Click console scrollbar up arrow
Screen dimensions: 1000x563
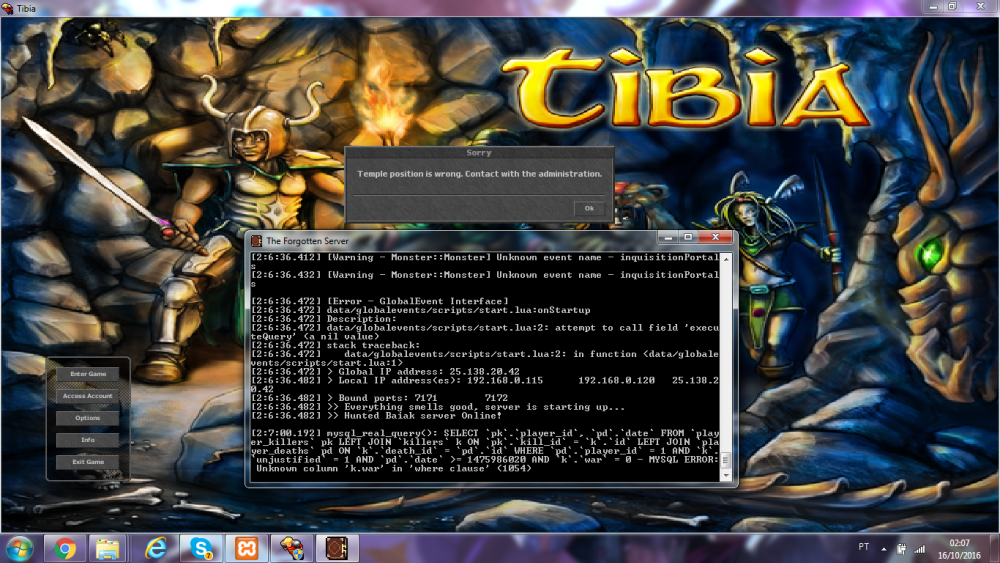coord(726,260)
